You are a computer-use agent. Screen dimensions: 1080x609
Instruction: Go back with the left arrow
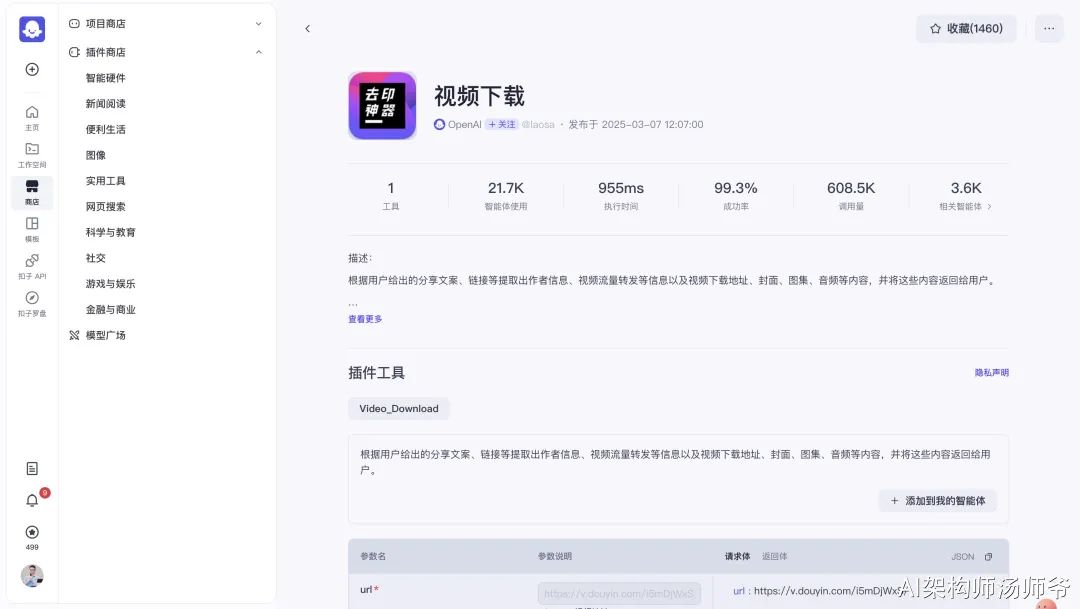click(307, 28)
